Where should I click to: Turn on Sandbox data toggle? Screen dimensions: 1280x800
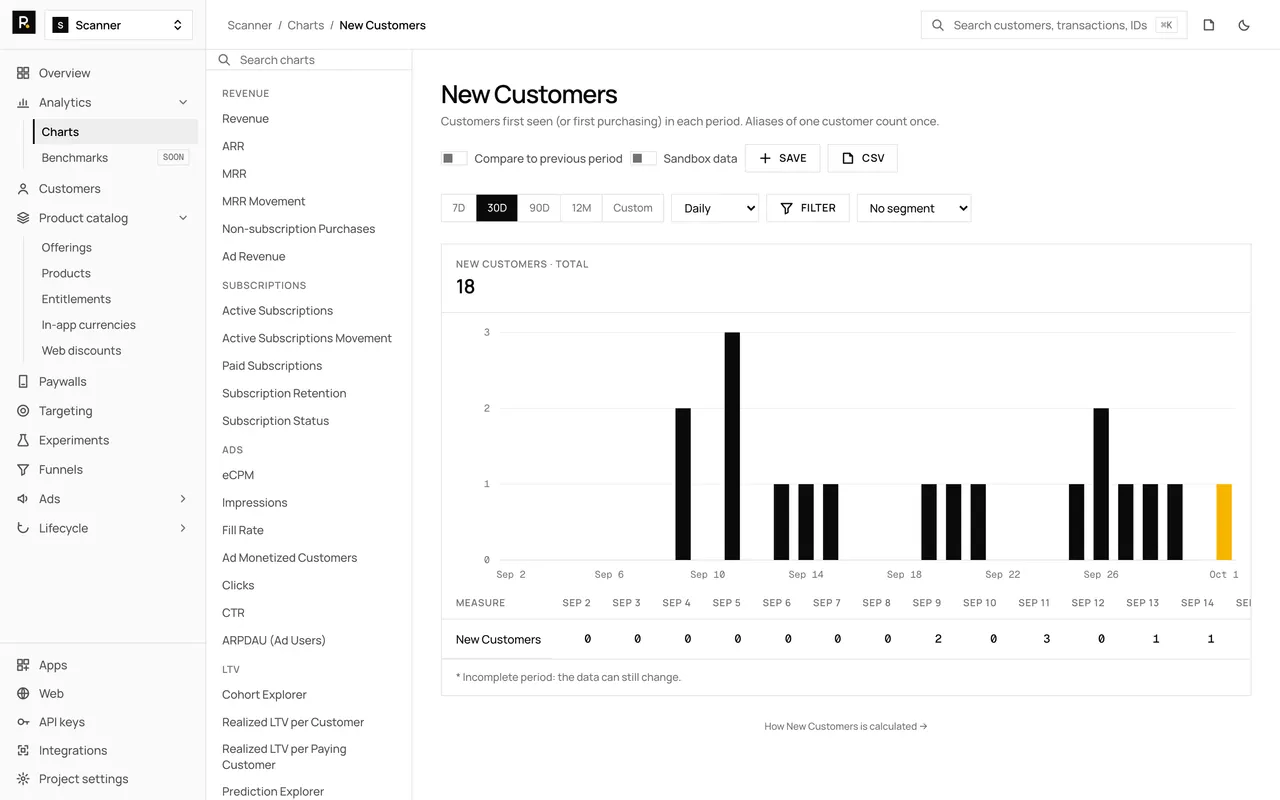tap(643, 159)
